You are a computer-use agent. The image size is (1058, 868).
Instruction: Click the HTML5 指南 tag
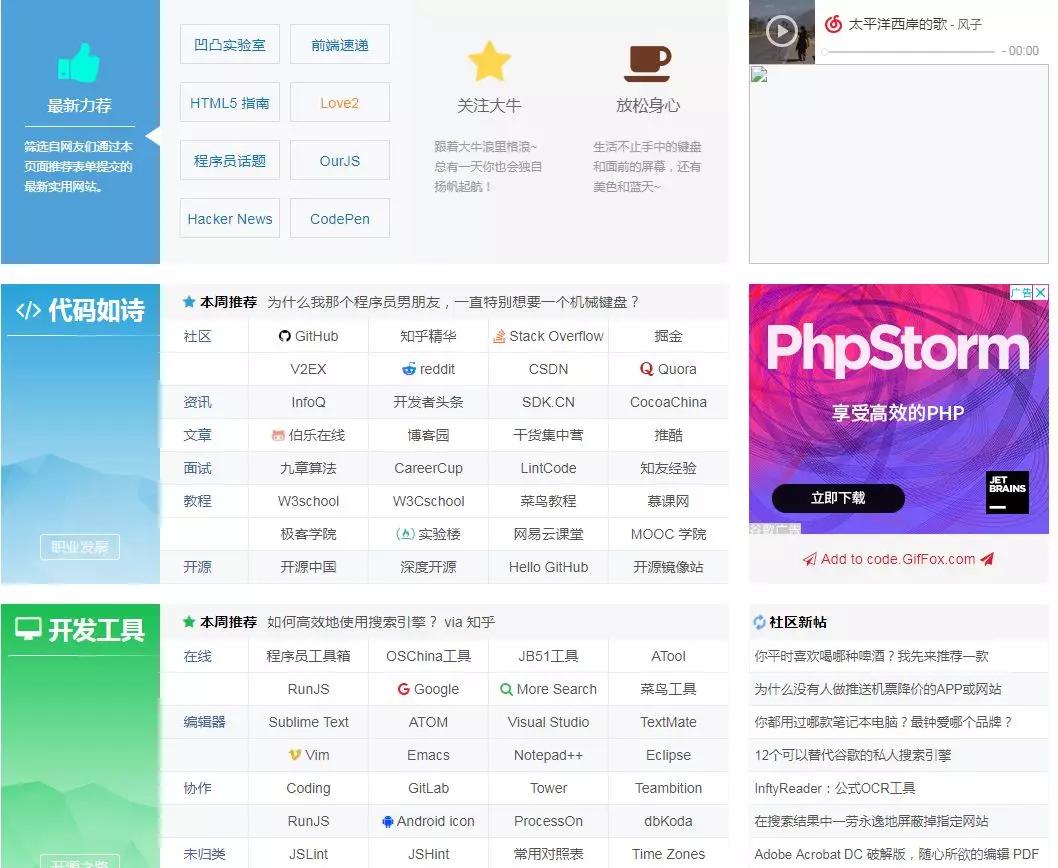click(229, 102)
